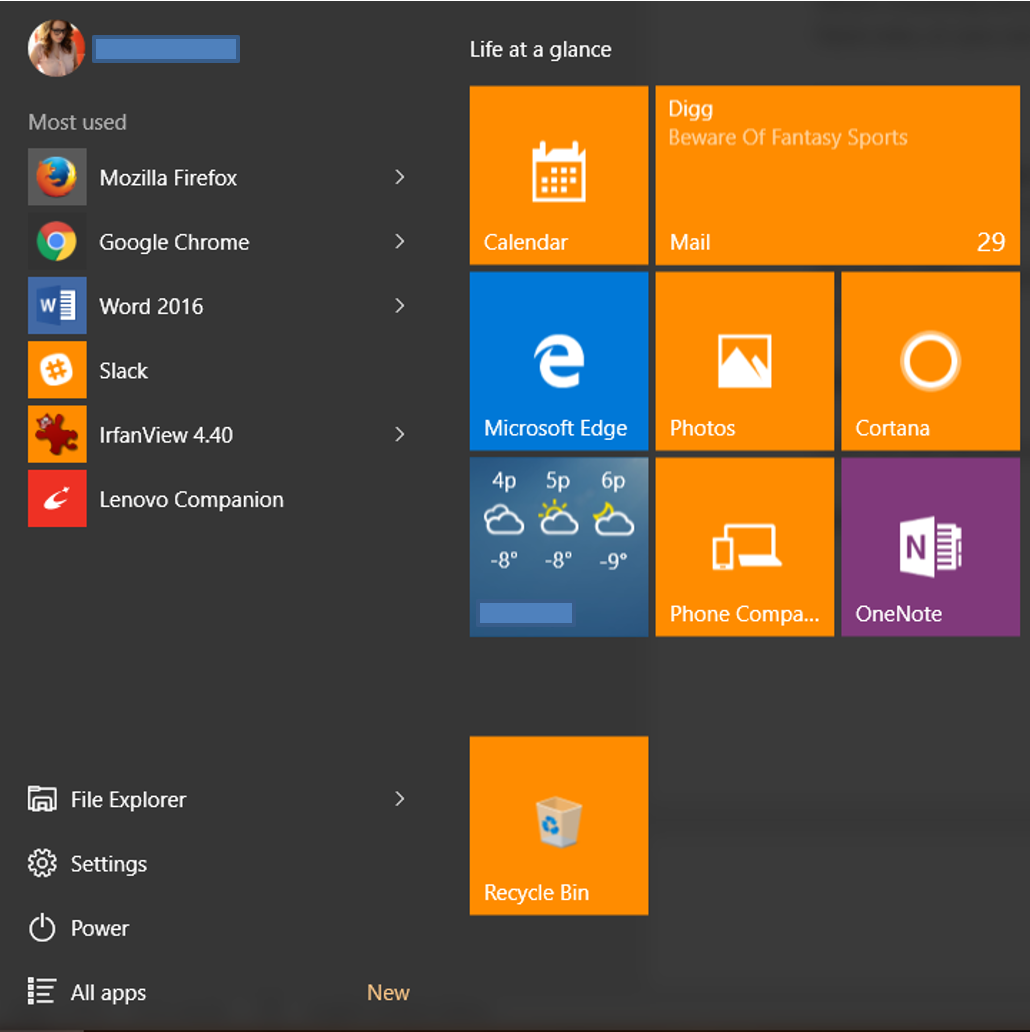Open IrfanView 4.40
This screenshot has width=1030, height=1032.
166,435
